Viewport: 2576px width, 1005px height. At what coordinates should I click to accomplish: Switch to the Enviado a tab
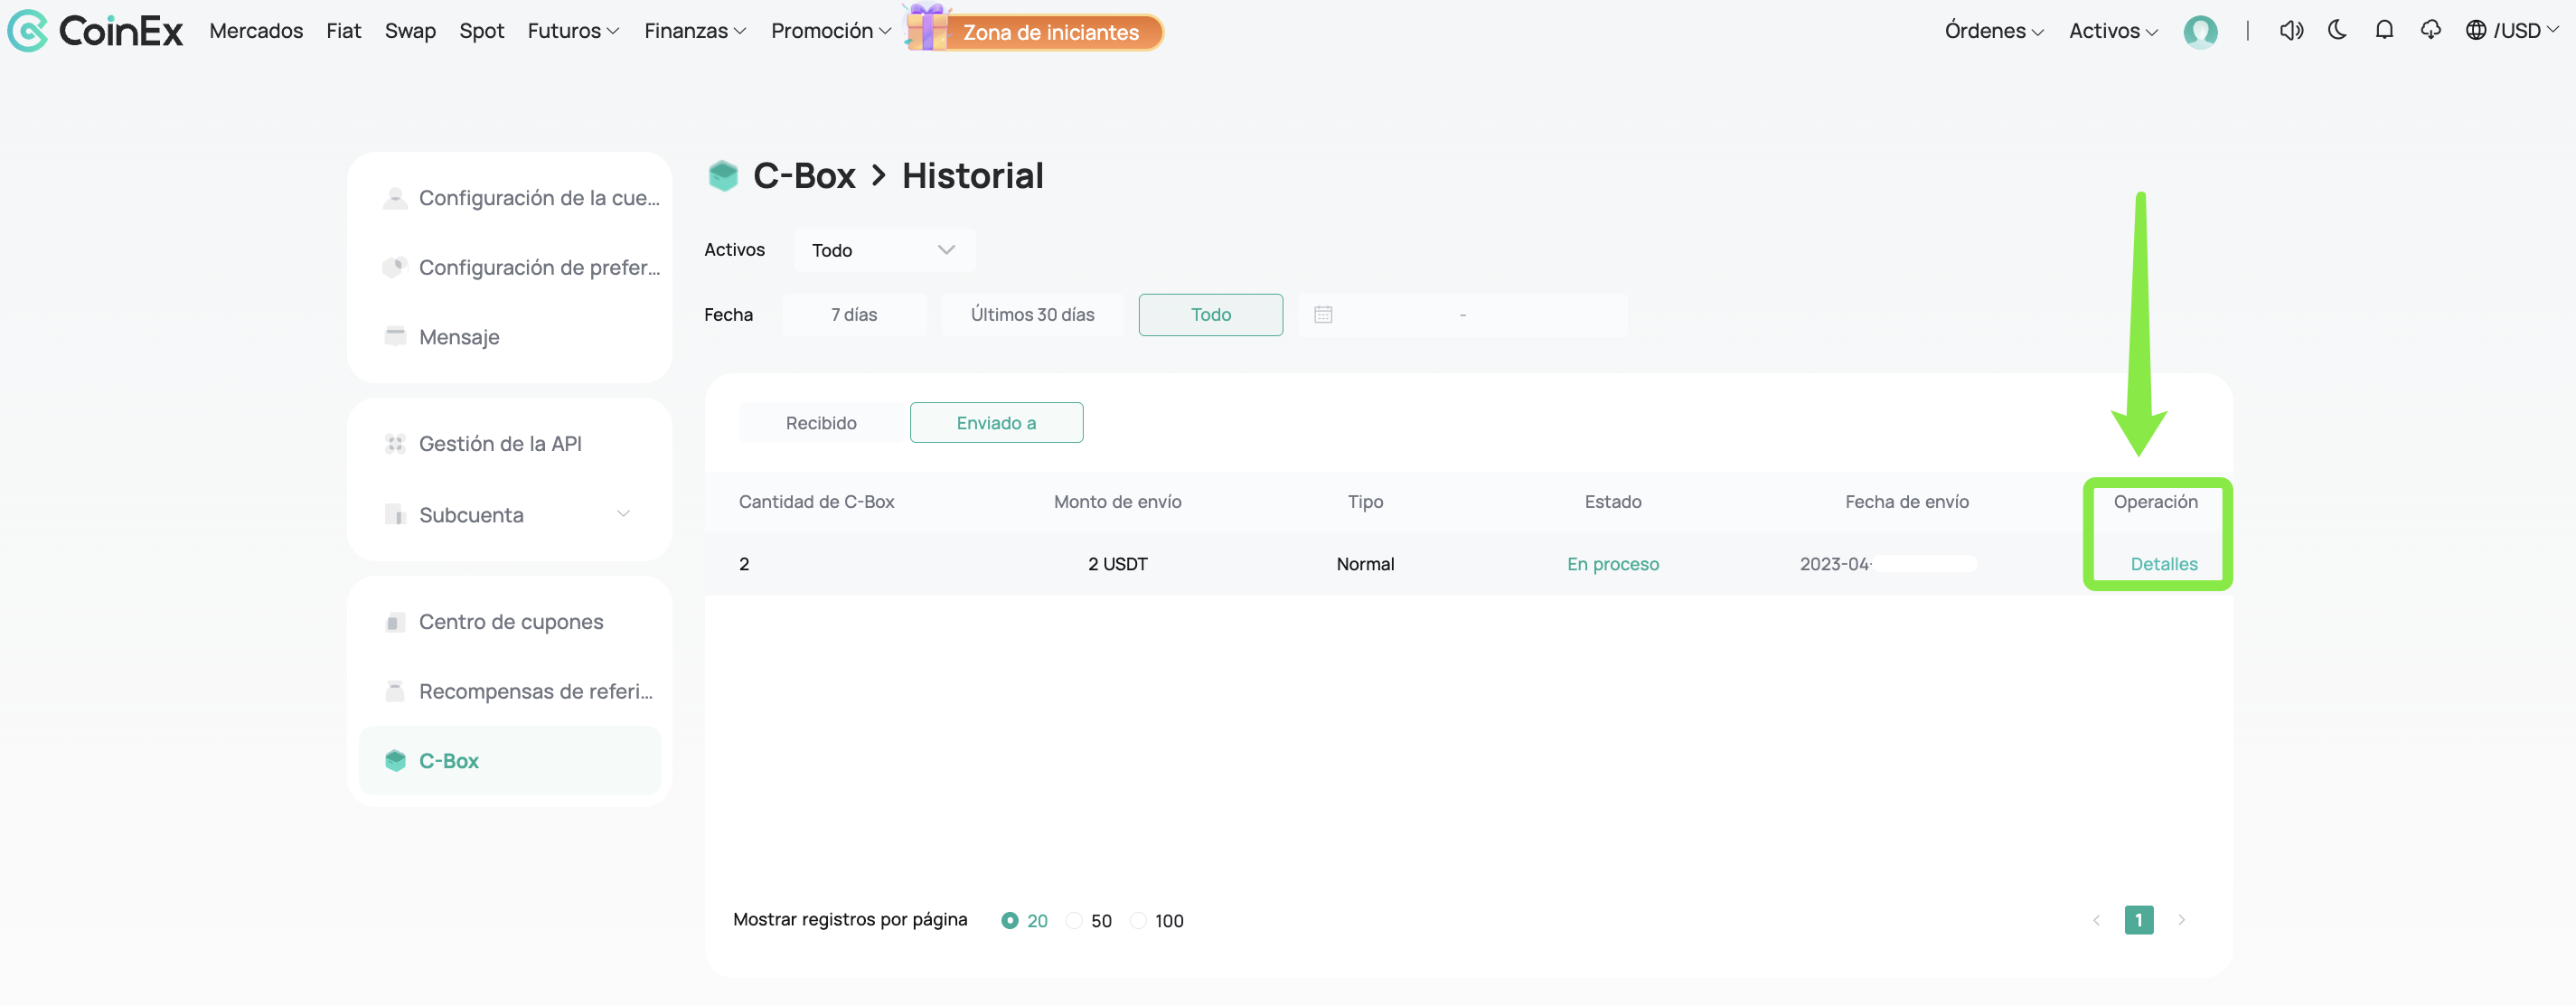pyautogui.click(x=996, y=423)
